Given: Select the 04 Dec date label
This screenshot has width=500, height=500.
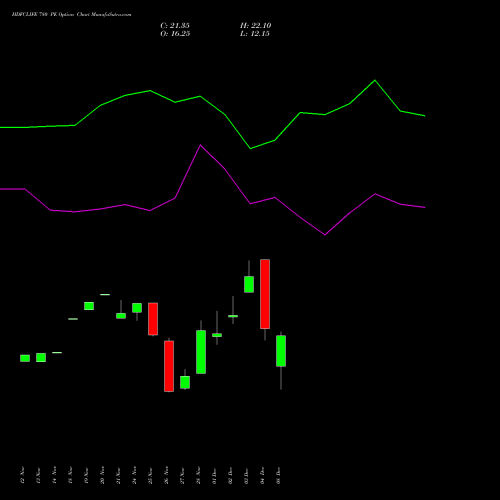Looking at the screenshot, I should [262, 475].
